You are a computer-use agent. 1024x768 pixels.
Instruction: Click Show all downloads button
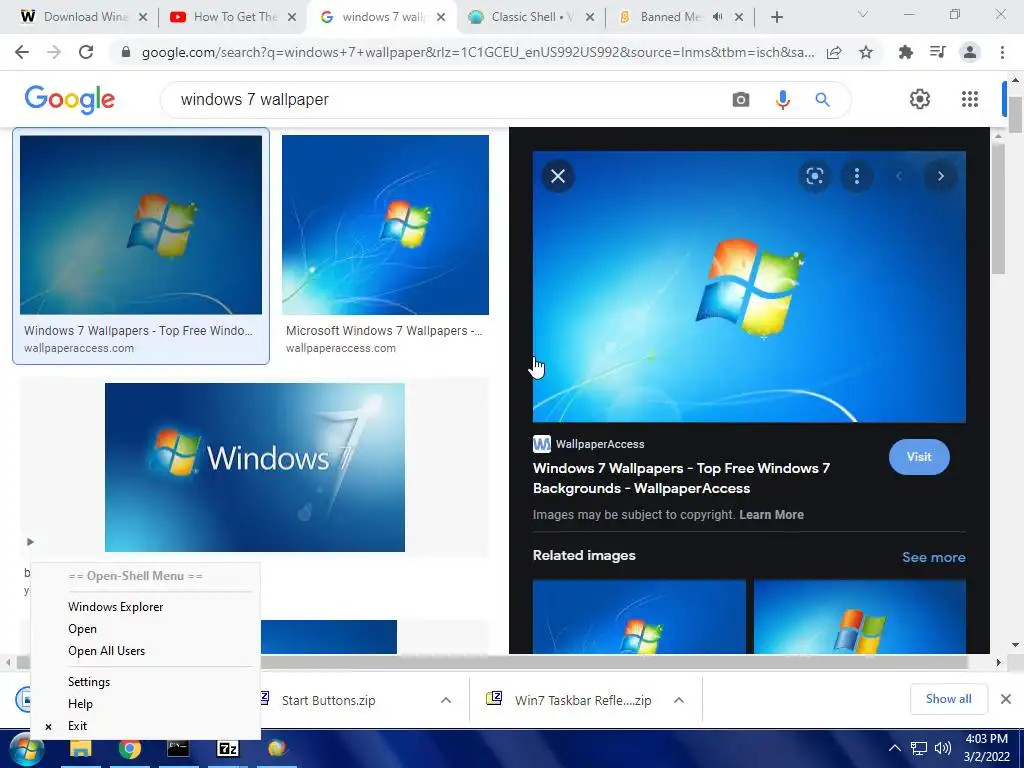point(948,699)
